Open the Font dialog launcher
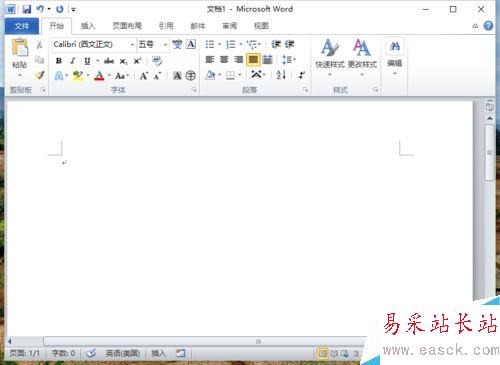Viewport: 500px width, 365px height. [194, 90]
